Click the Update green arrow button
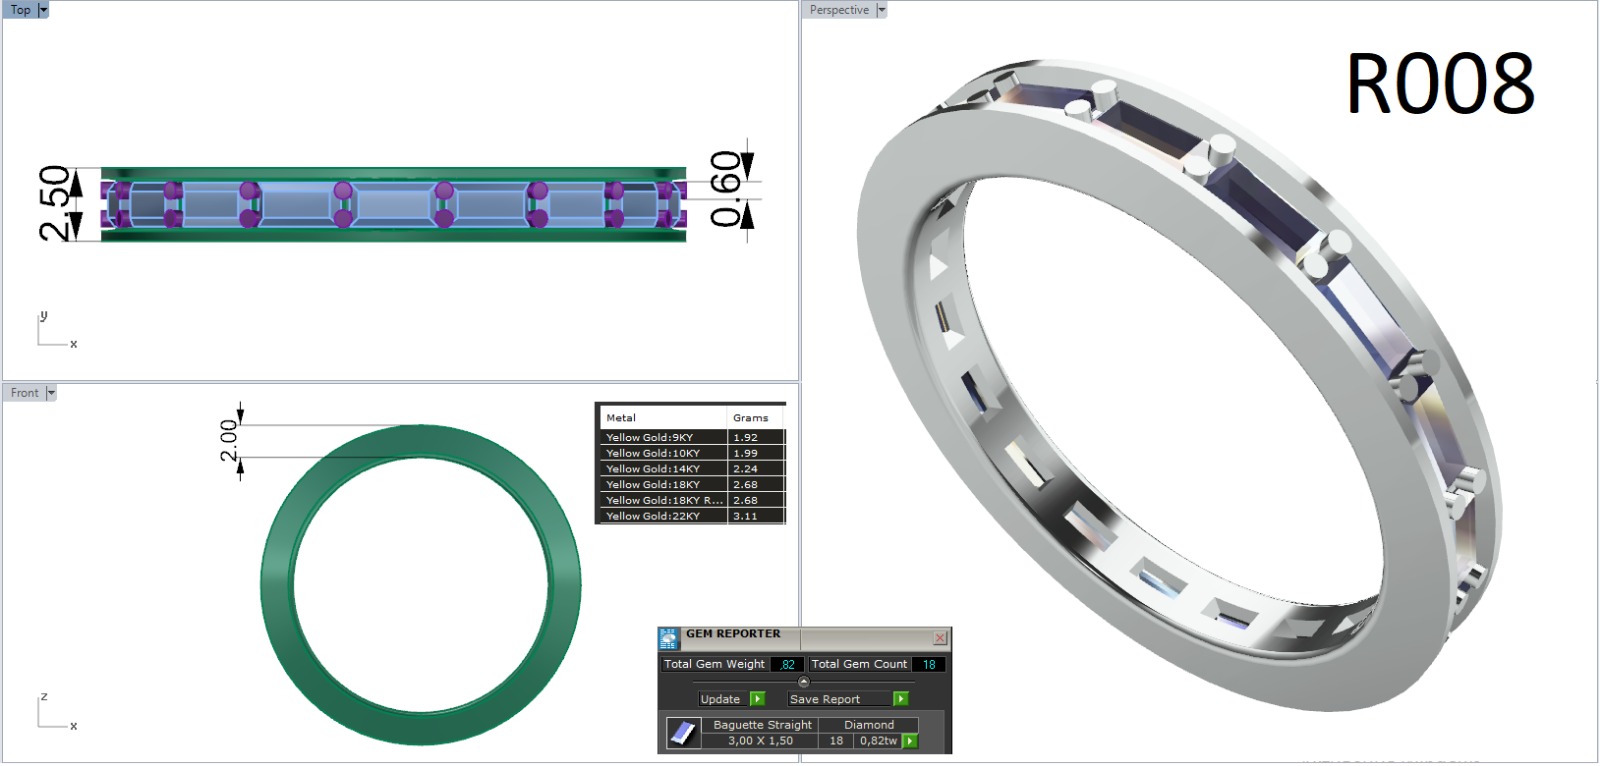 coord(757,699)
